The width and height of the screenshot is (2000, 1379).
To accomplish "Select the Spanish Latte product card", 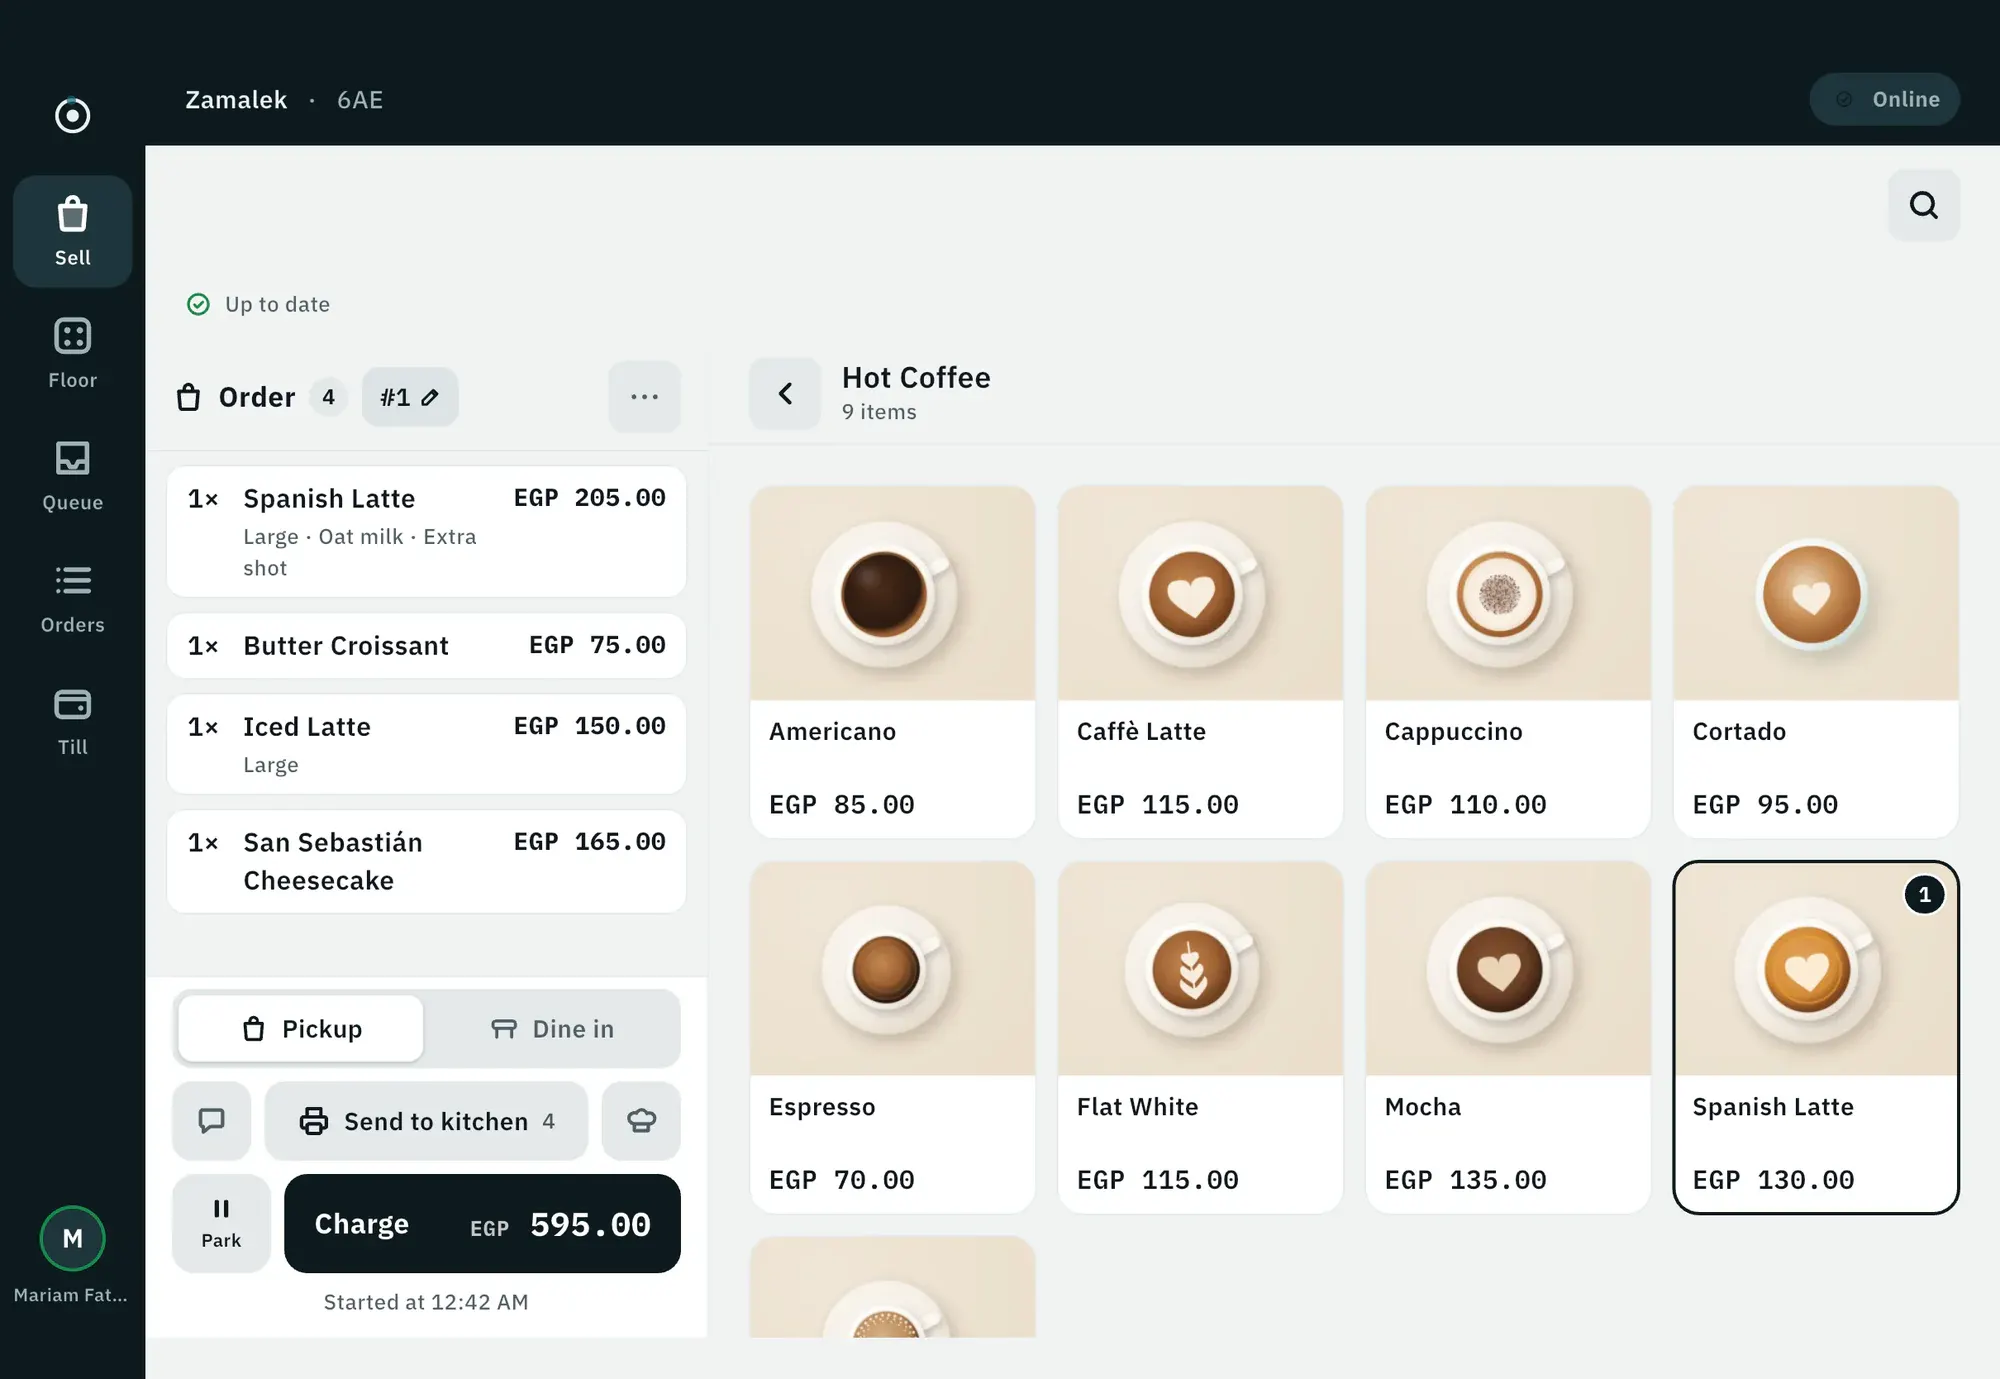I will 1816,1037.
